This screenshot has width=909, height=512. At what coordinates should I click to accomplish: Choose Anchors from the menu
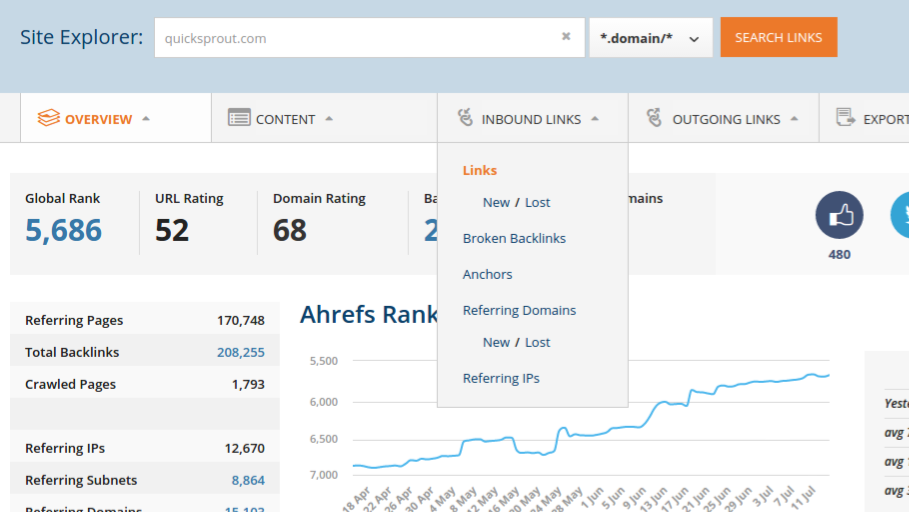pos(488,274)
